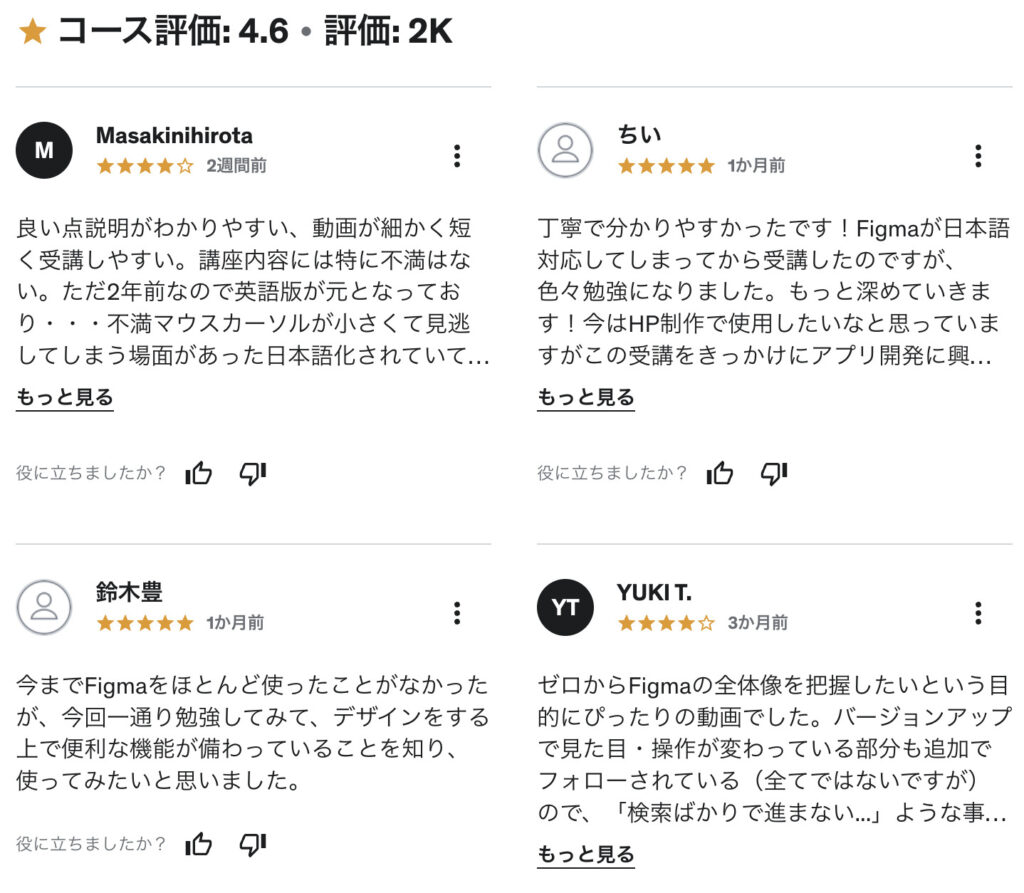This screenshot has width=1024, height=893.
Task: Click thumbs down on ちい's review
Action: click(774, 473)
